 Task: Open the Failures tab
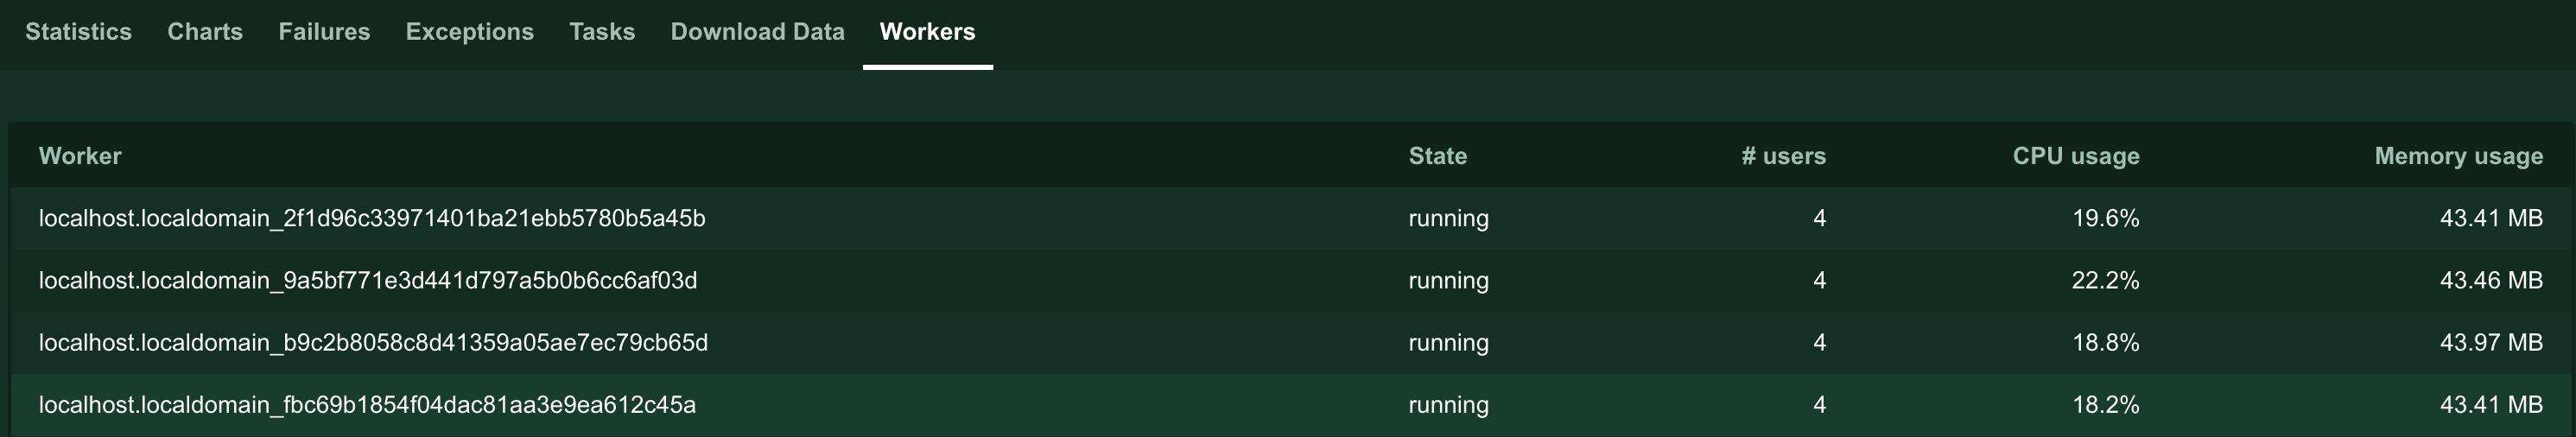tap(324, 32)
